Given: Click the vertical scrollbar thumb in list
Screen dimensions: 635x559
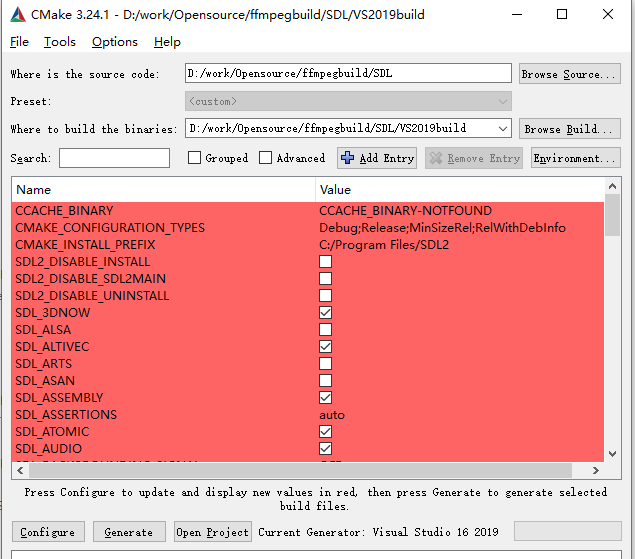Looking at the screenshot, I should [612, 215].
